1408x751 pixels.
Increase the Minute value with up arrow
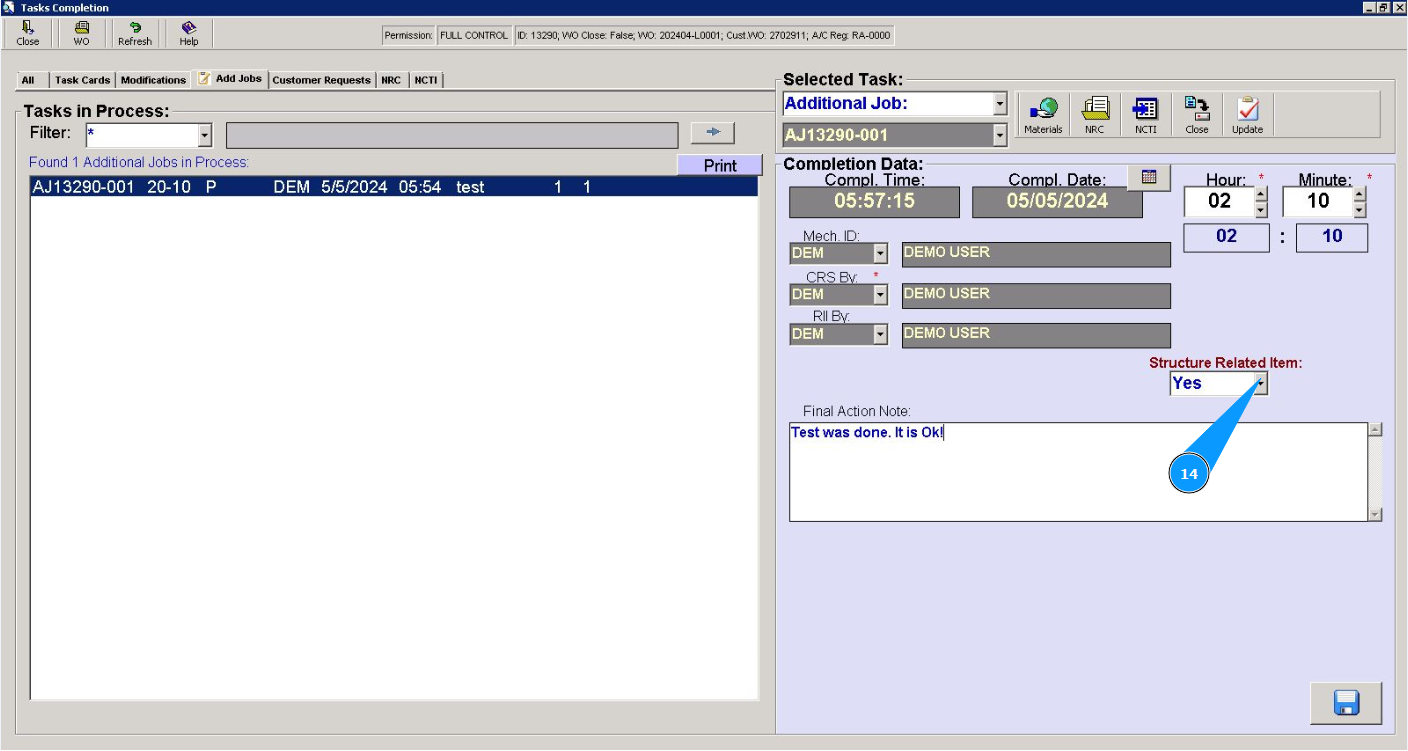click(x=1359, y=194)
